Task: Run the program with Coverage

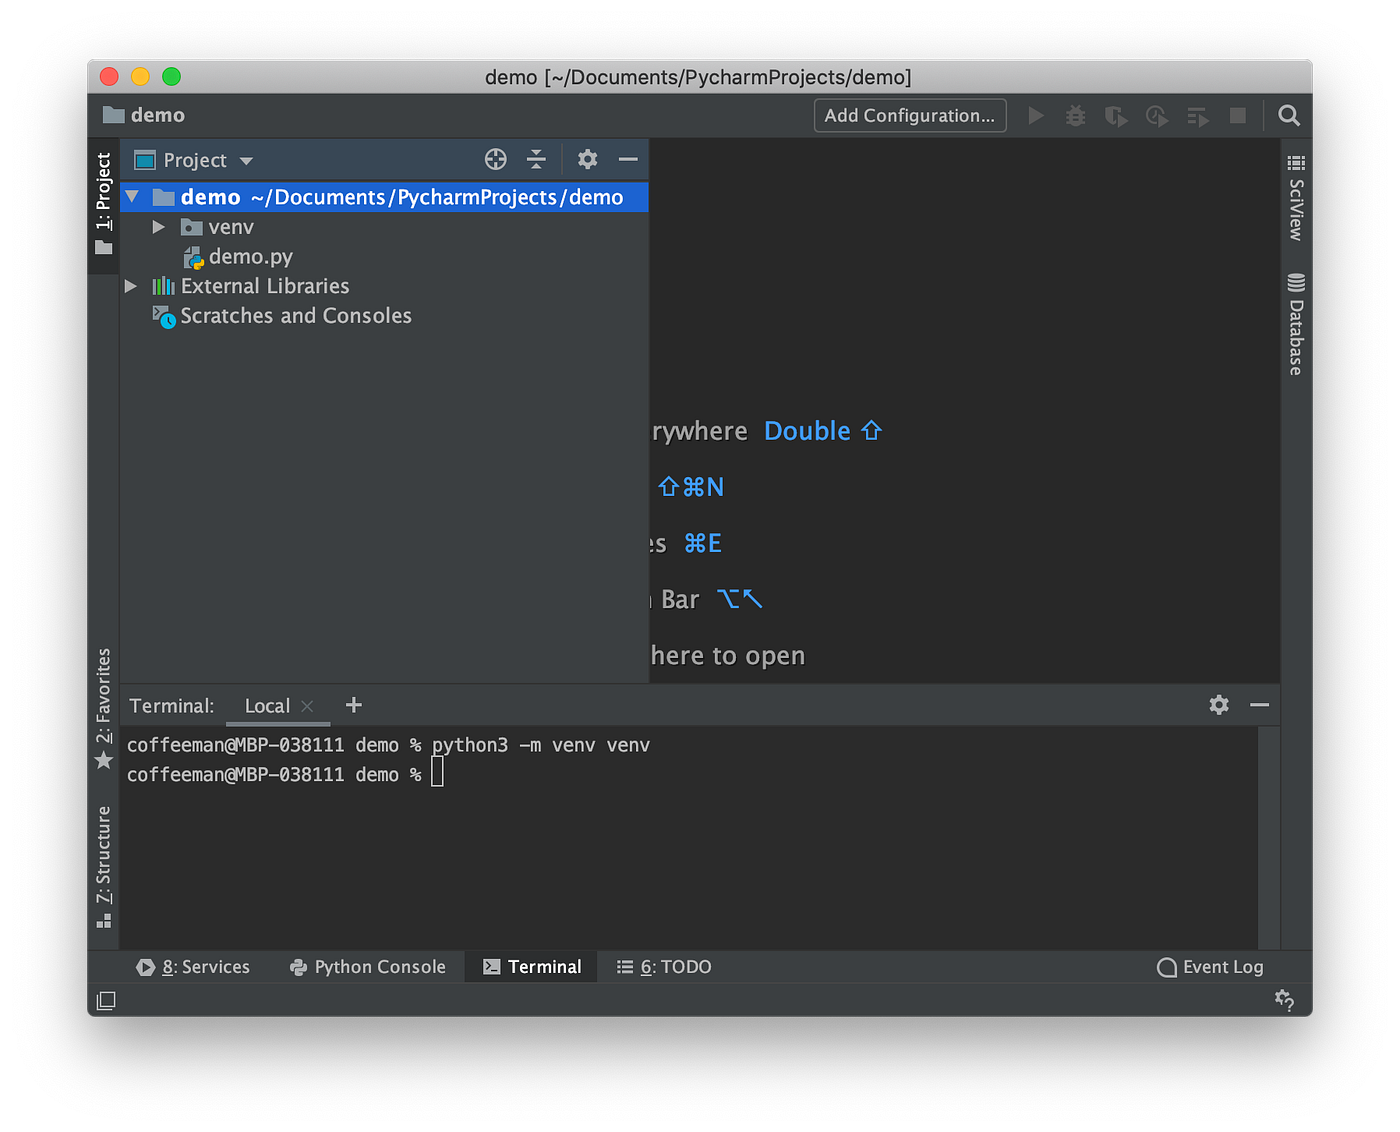Action: pyautogui.click(x=1115, y=115)
